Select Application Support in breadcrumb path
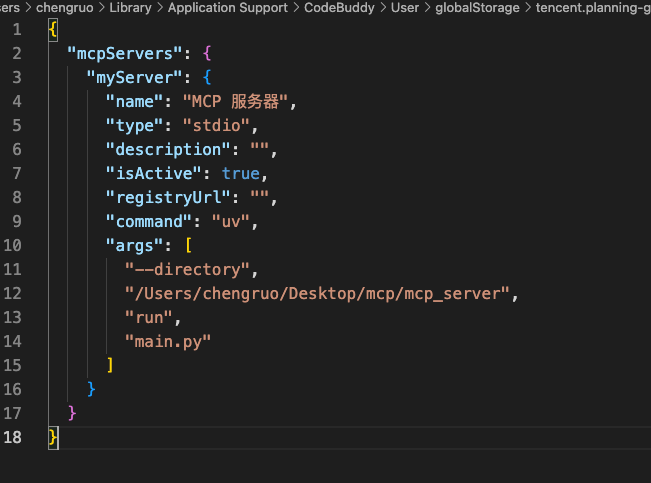 [228, 7]
